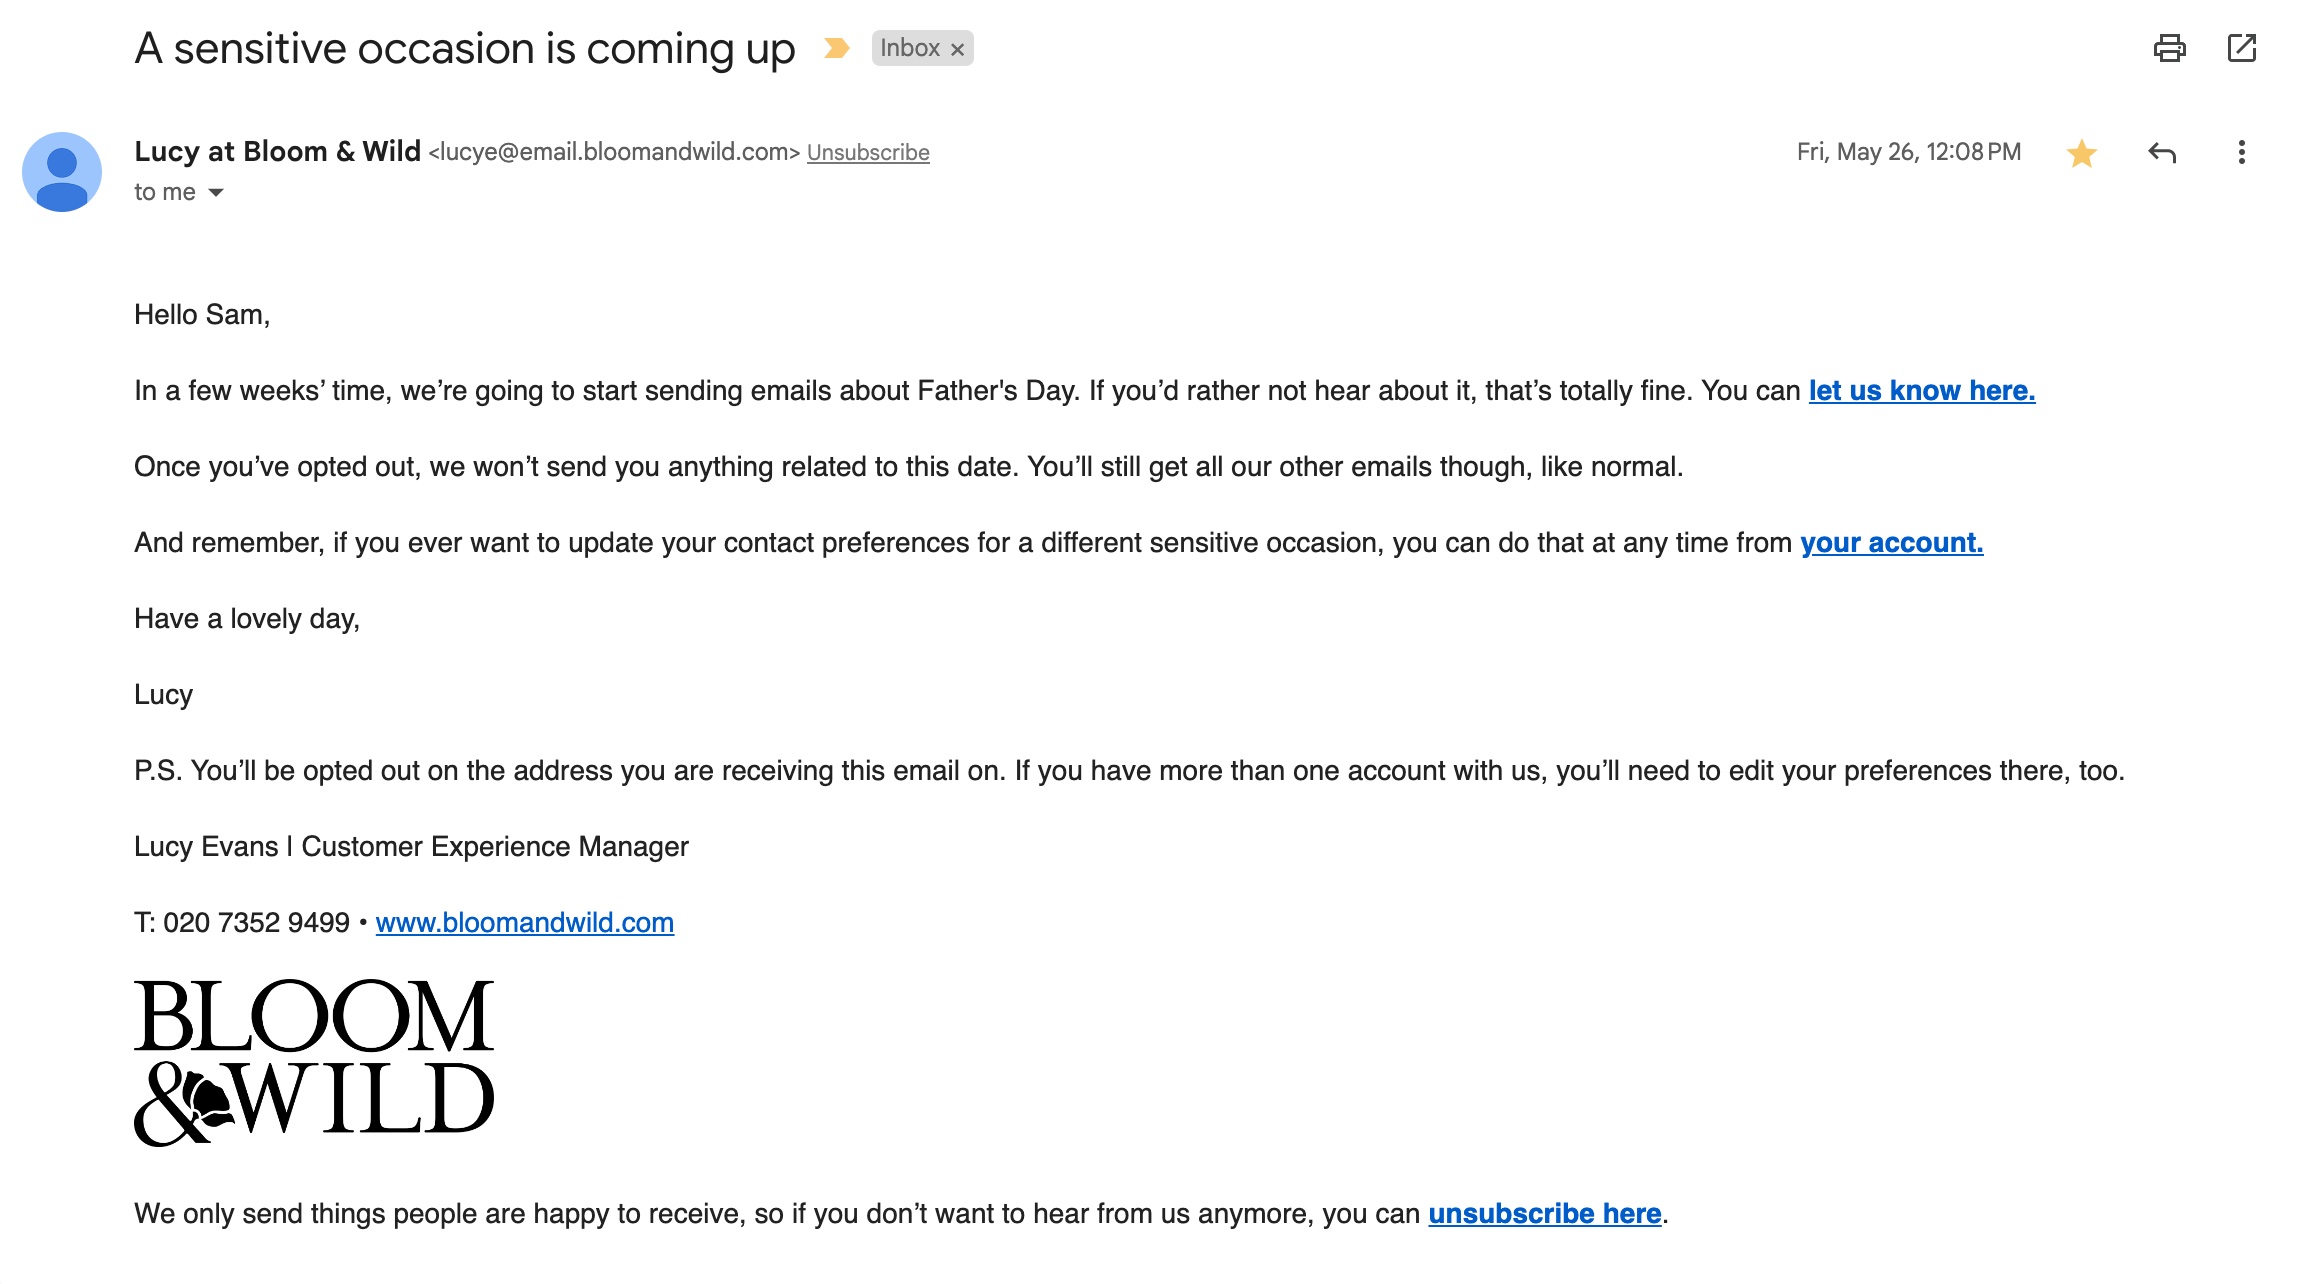Expand recipient details next to "to me"
Image resolution: width=2298 pixels, height=1284 pixels.
(x=216, y=192)
